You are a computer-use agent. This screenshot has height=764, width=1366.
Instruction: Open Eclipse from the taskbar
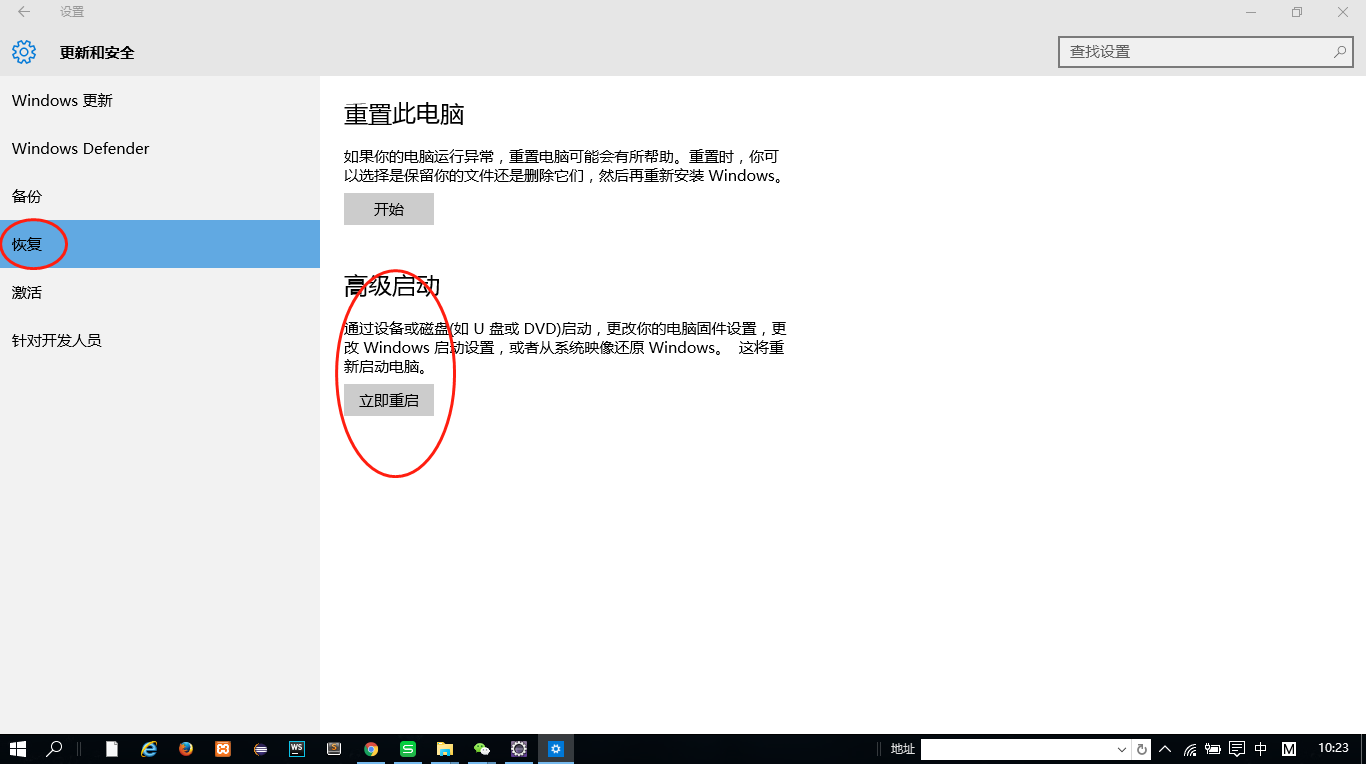coord(260,748)
